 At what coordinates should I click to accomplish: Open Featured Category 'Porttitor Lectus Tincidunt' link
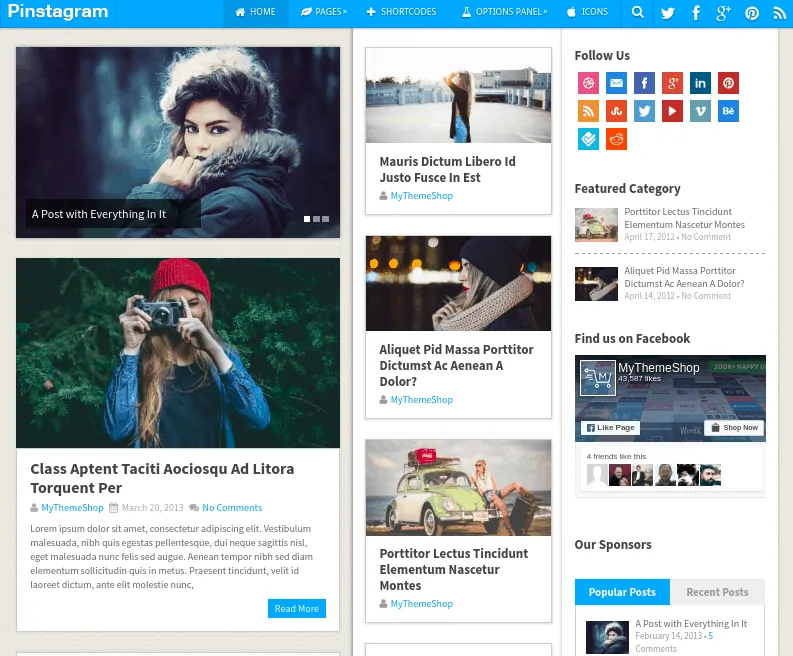[684, 218]
